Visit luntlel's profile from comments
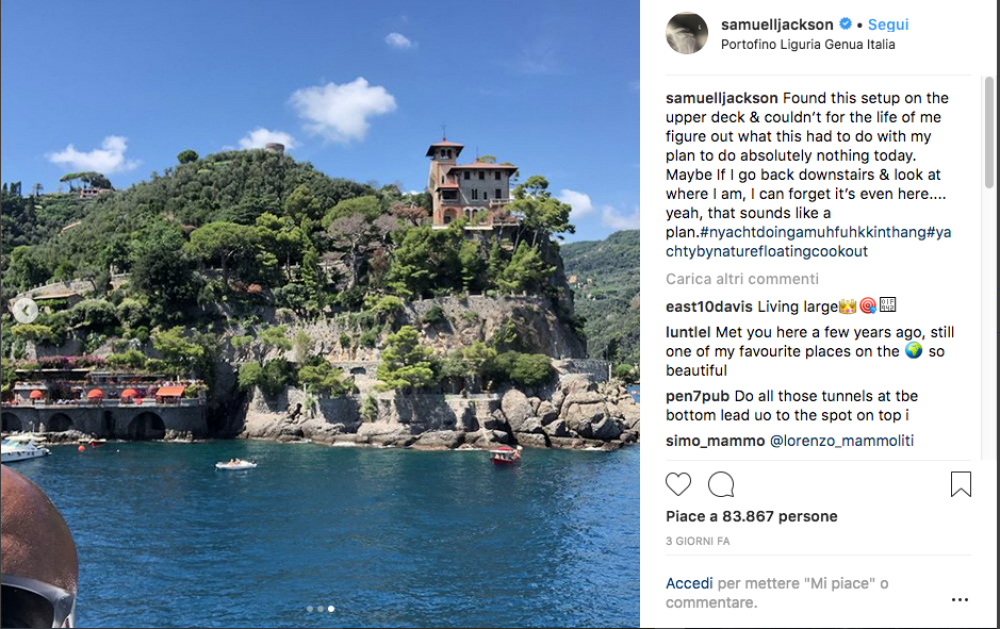 (688, 332)
